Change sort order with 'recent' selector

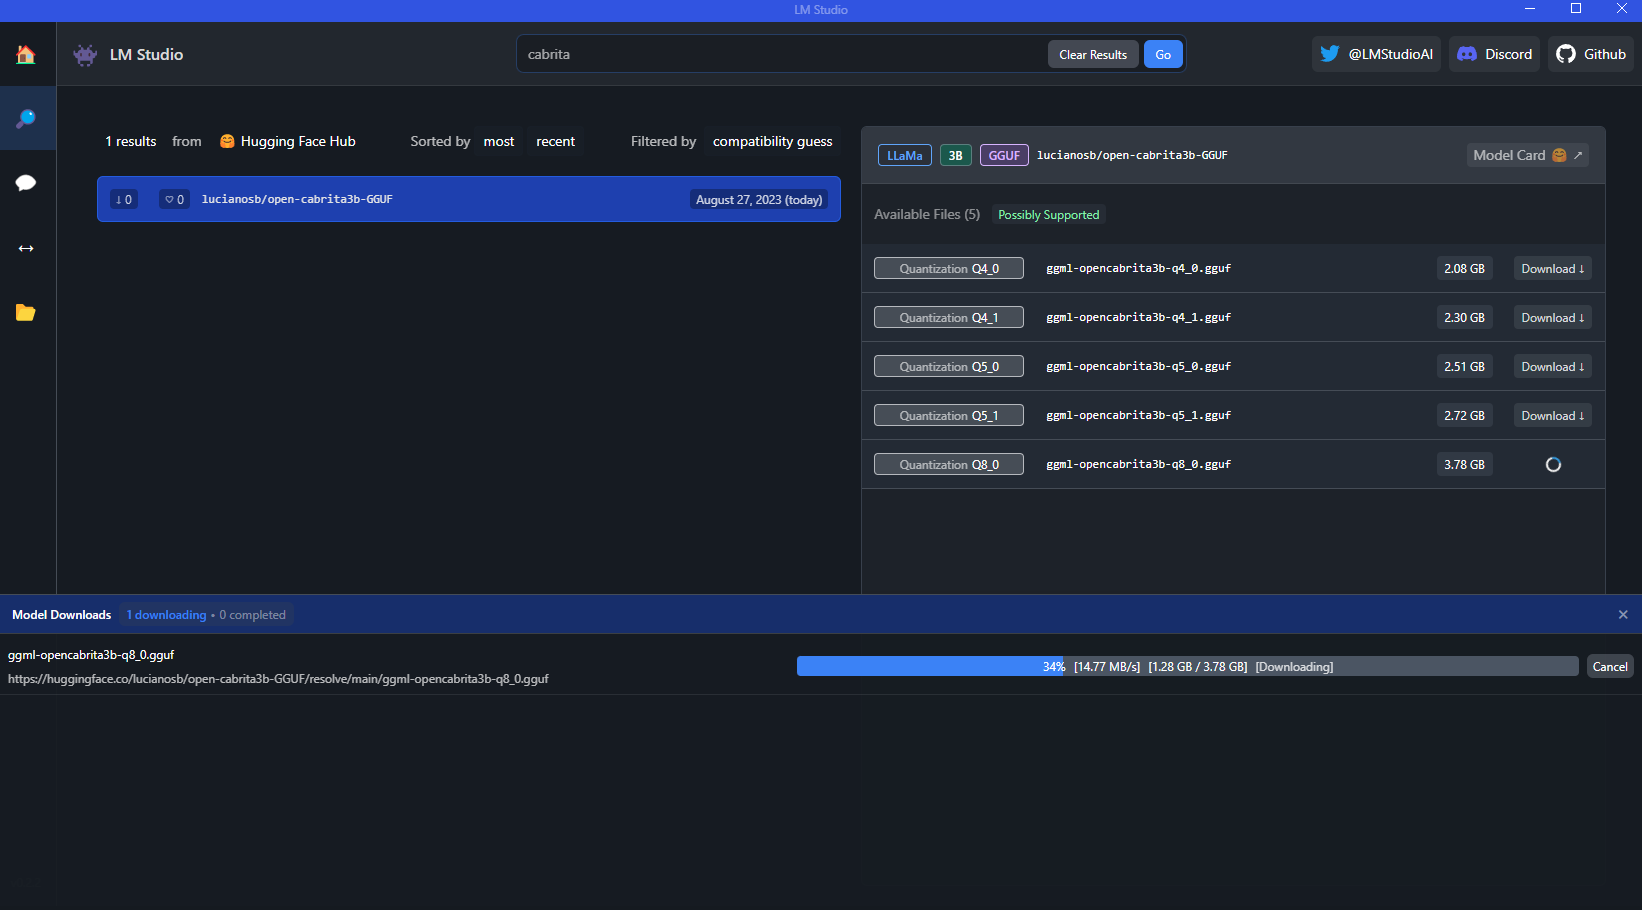click(555, 141)
